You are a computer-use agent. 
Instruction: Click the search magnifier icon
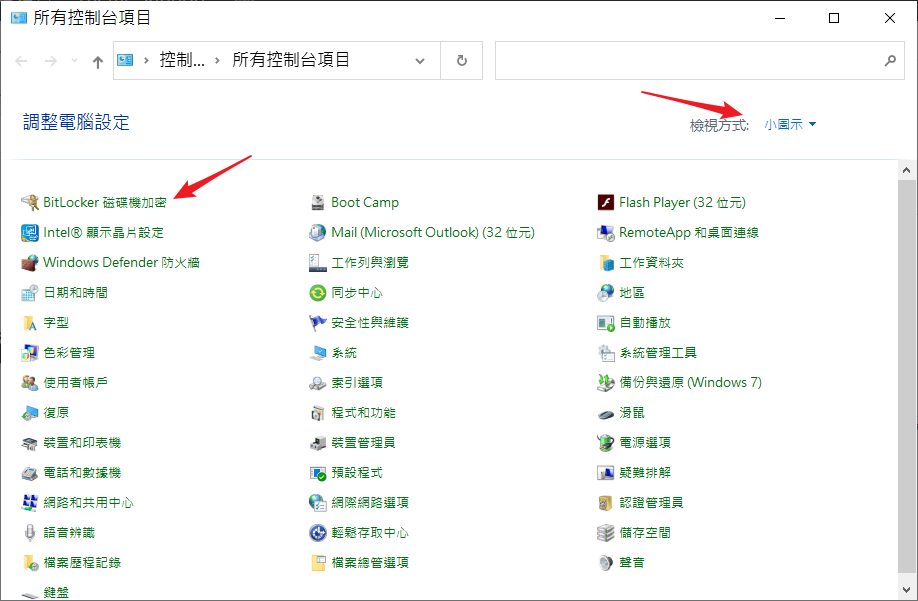tap(890, 60)
